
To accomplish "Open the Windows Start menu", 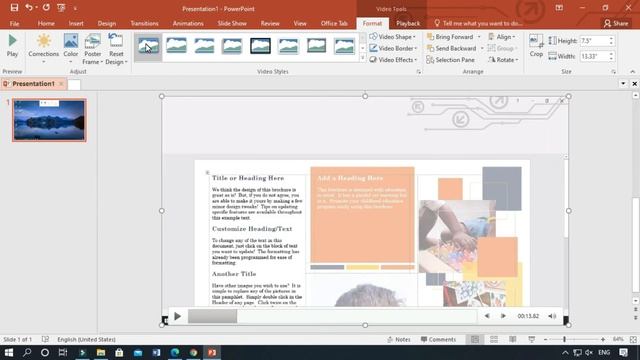I will [x=9, y=352].
